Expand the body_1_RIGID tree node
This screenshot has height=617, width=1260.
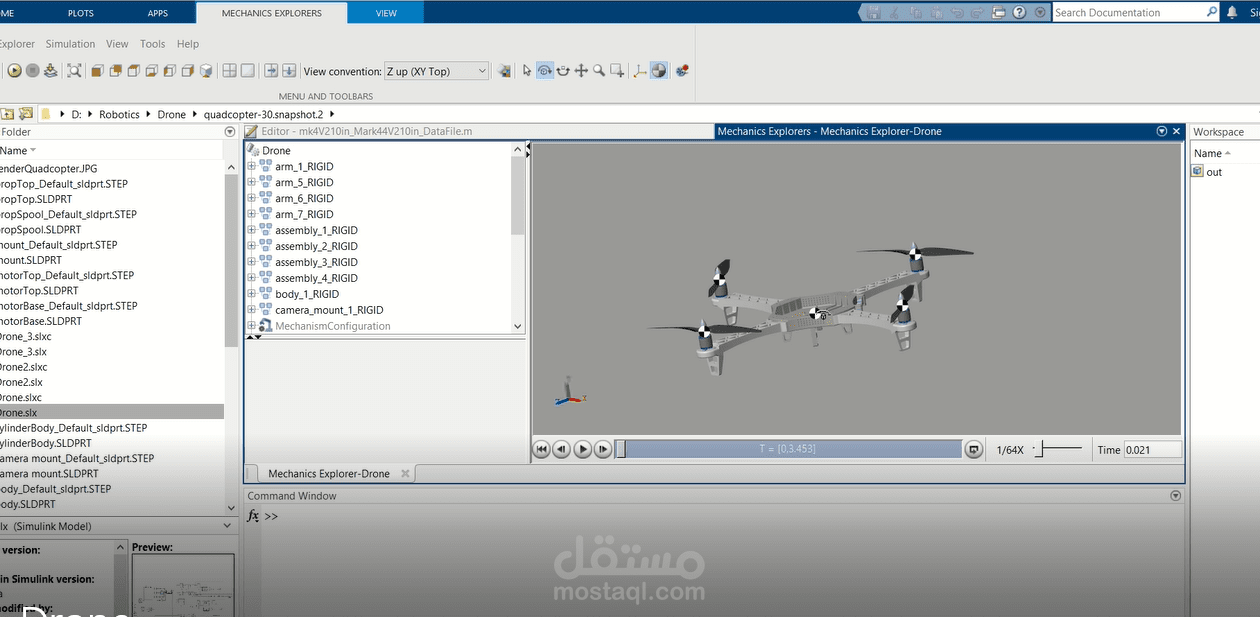click(x=252, y=294)
